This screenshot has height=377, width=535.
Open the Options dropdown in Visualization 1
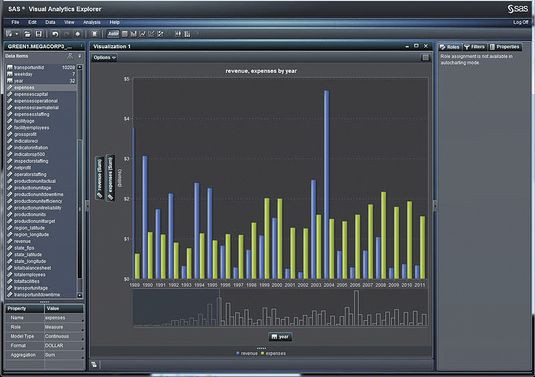104,58
